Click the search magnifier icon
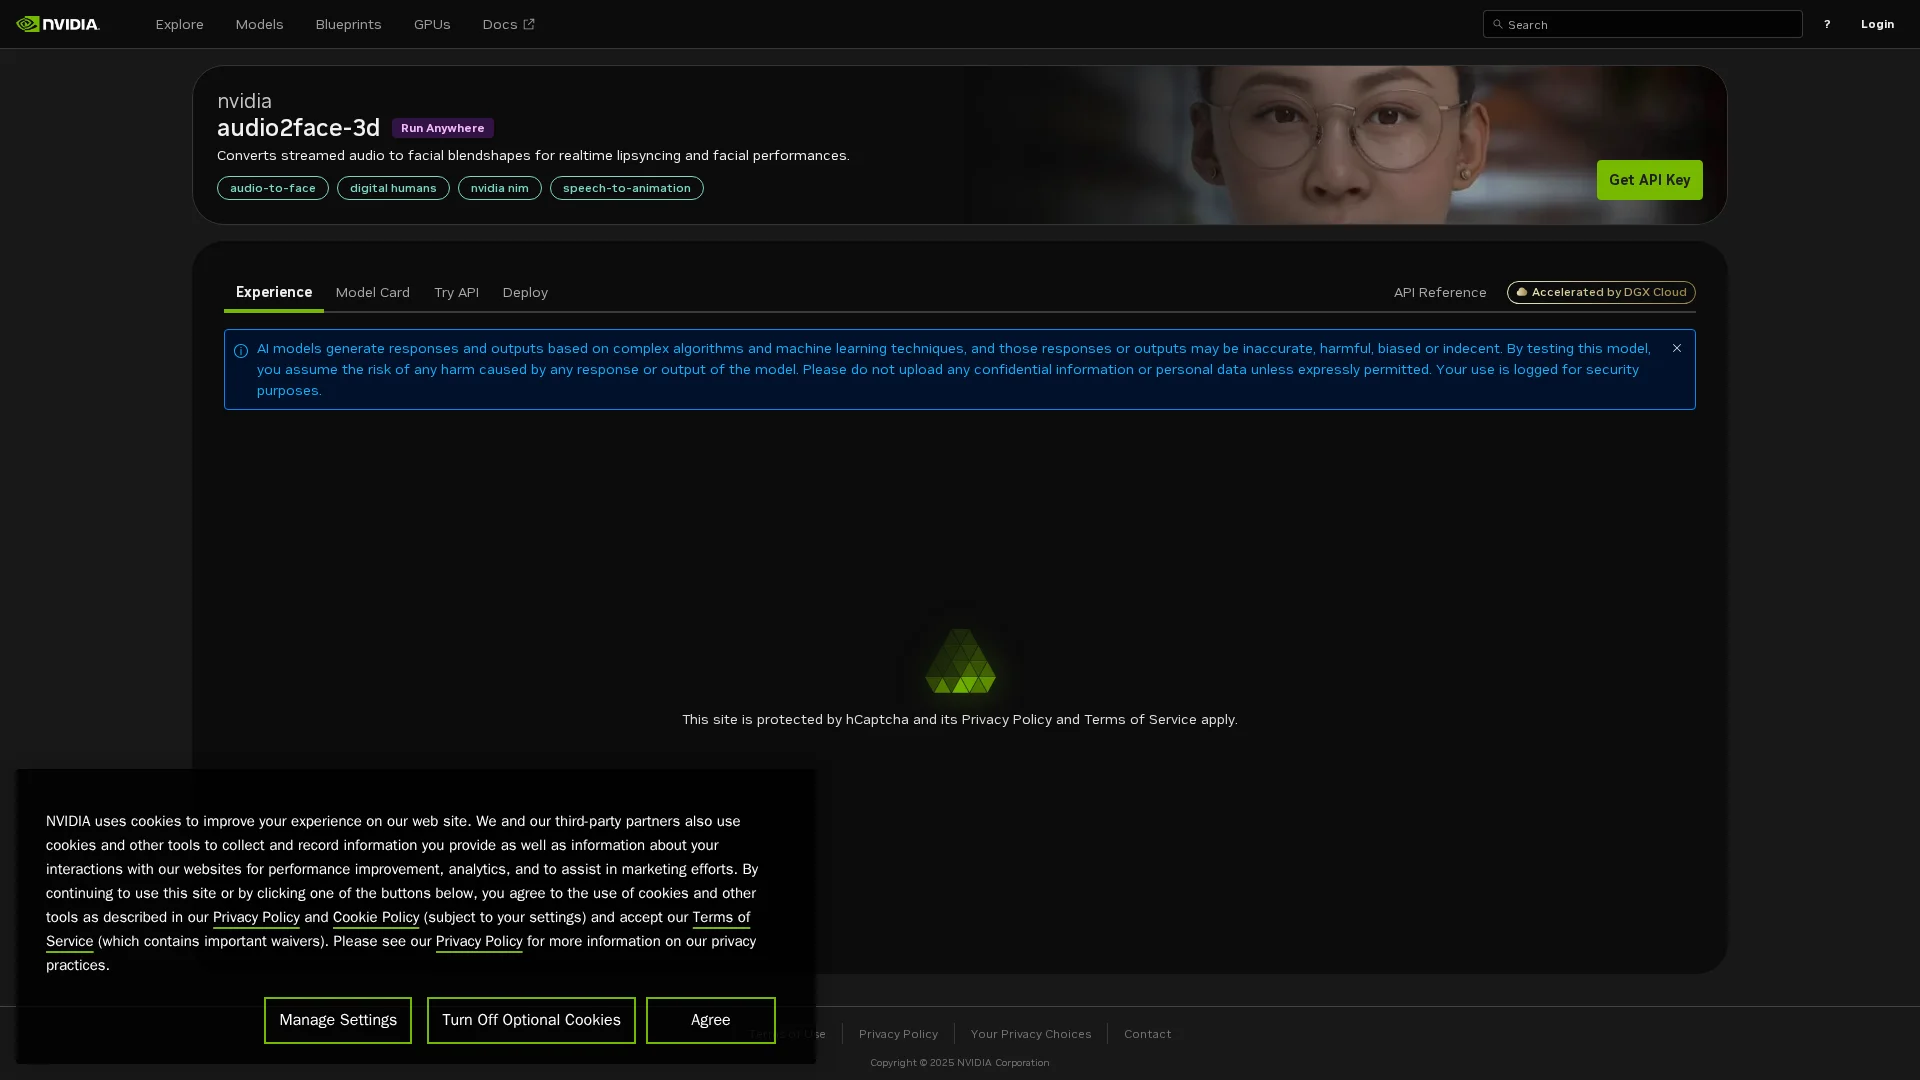Image resolution: width=1920 pixels, height=1080 pixels. click(1497, 24)
